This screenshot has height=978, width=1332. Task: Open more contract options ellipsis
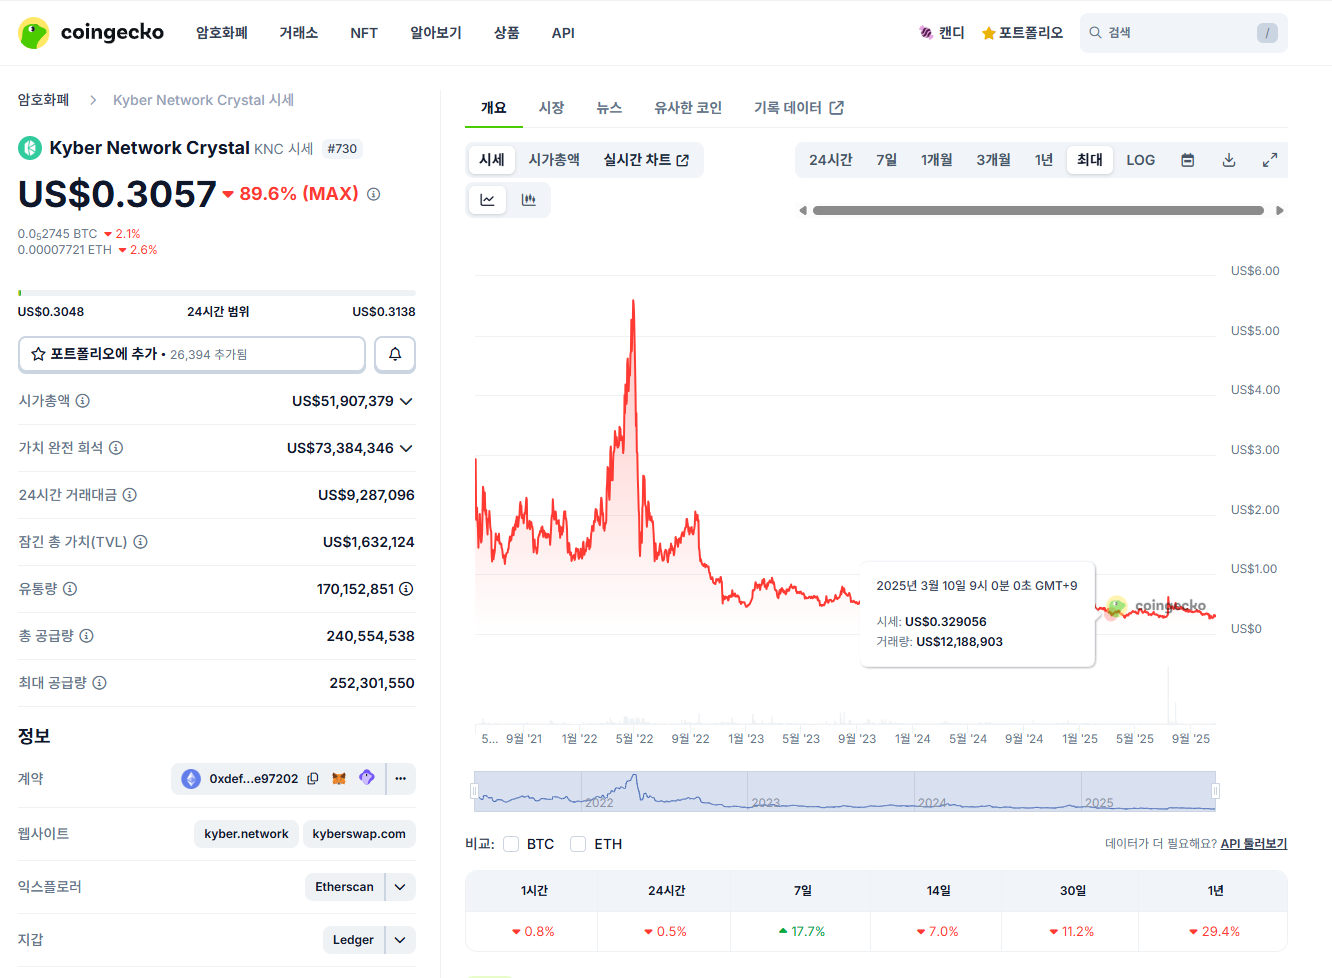[401, 779]
